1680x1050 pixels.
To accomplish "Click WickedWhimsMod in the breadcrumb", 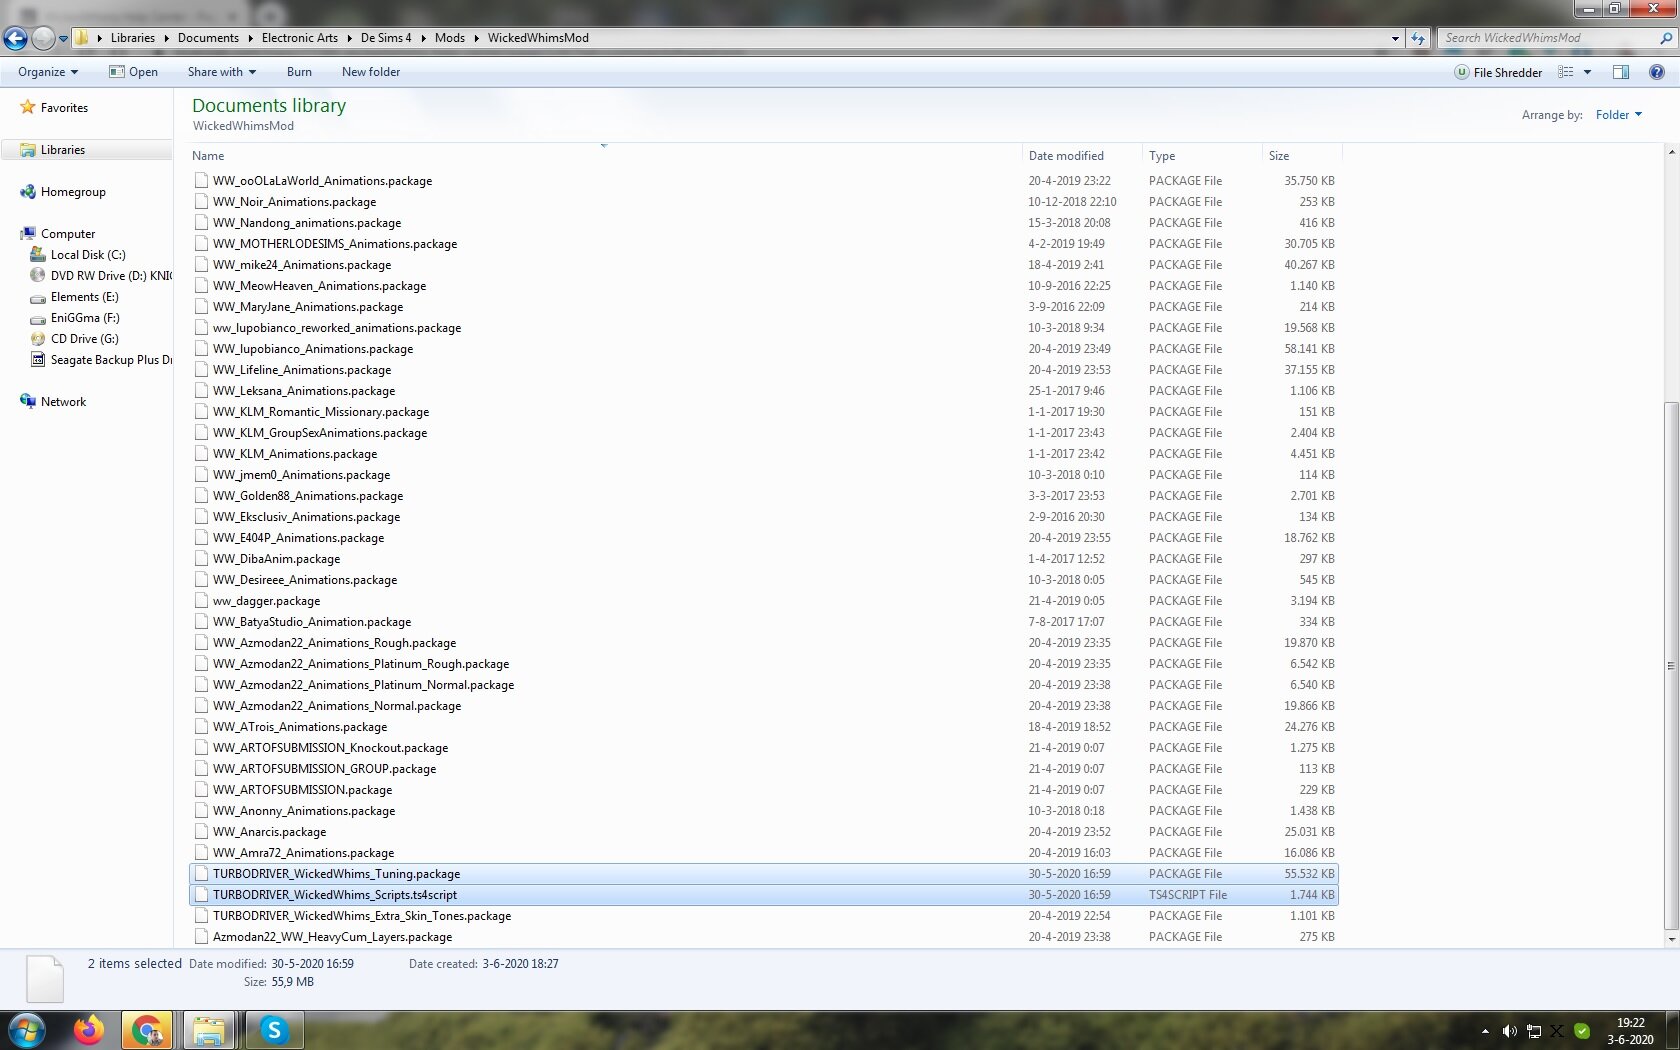I will pyautogui.click(x=538, y=38).
